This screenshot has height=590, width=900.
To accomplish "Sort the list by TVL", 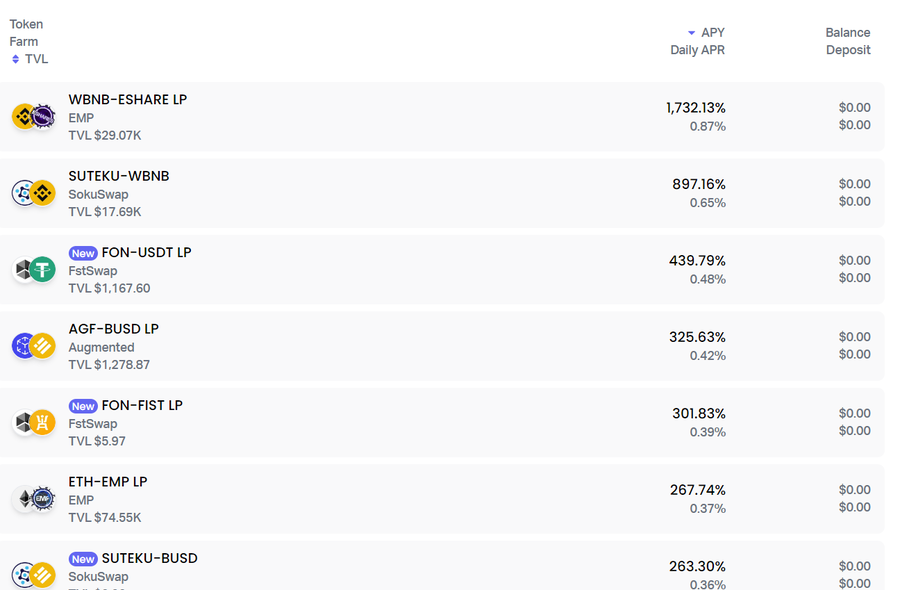I will (x=36, y=59).
